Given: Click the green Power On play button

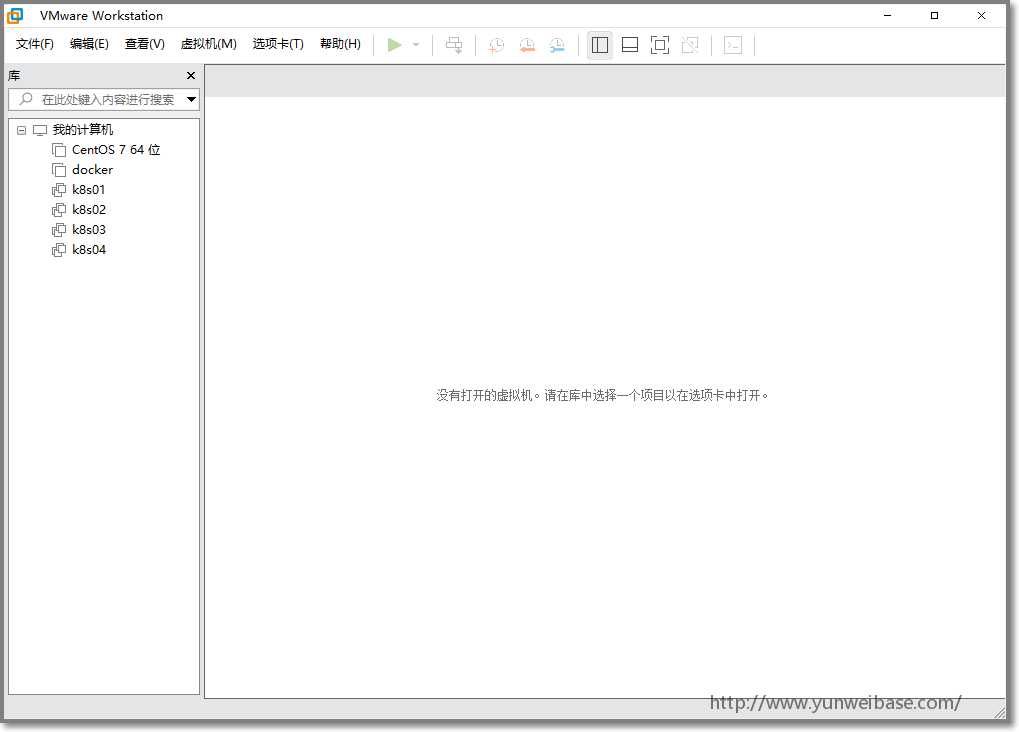Looking at the screenshot, I should click(x=394, y=45).
